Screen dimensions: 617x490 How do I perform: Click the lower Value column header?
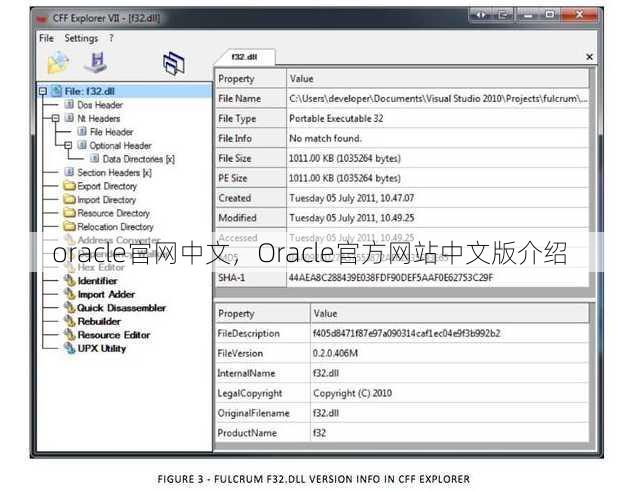tap(450, 314)
